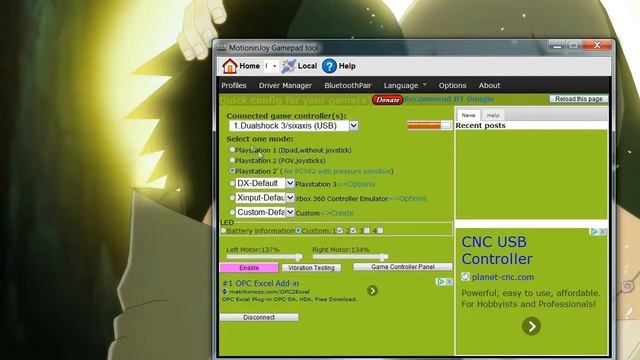
Task: Select Playstation 1 Dpad mode
Action: [x=232, y=150]
